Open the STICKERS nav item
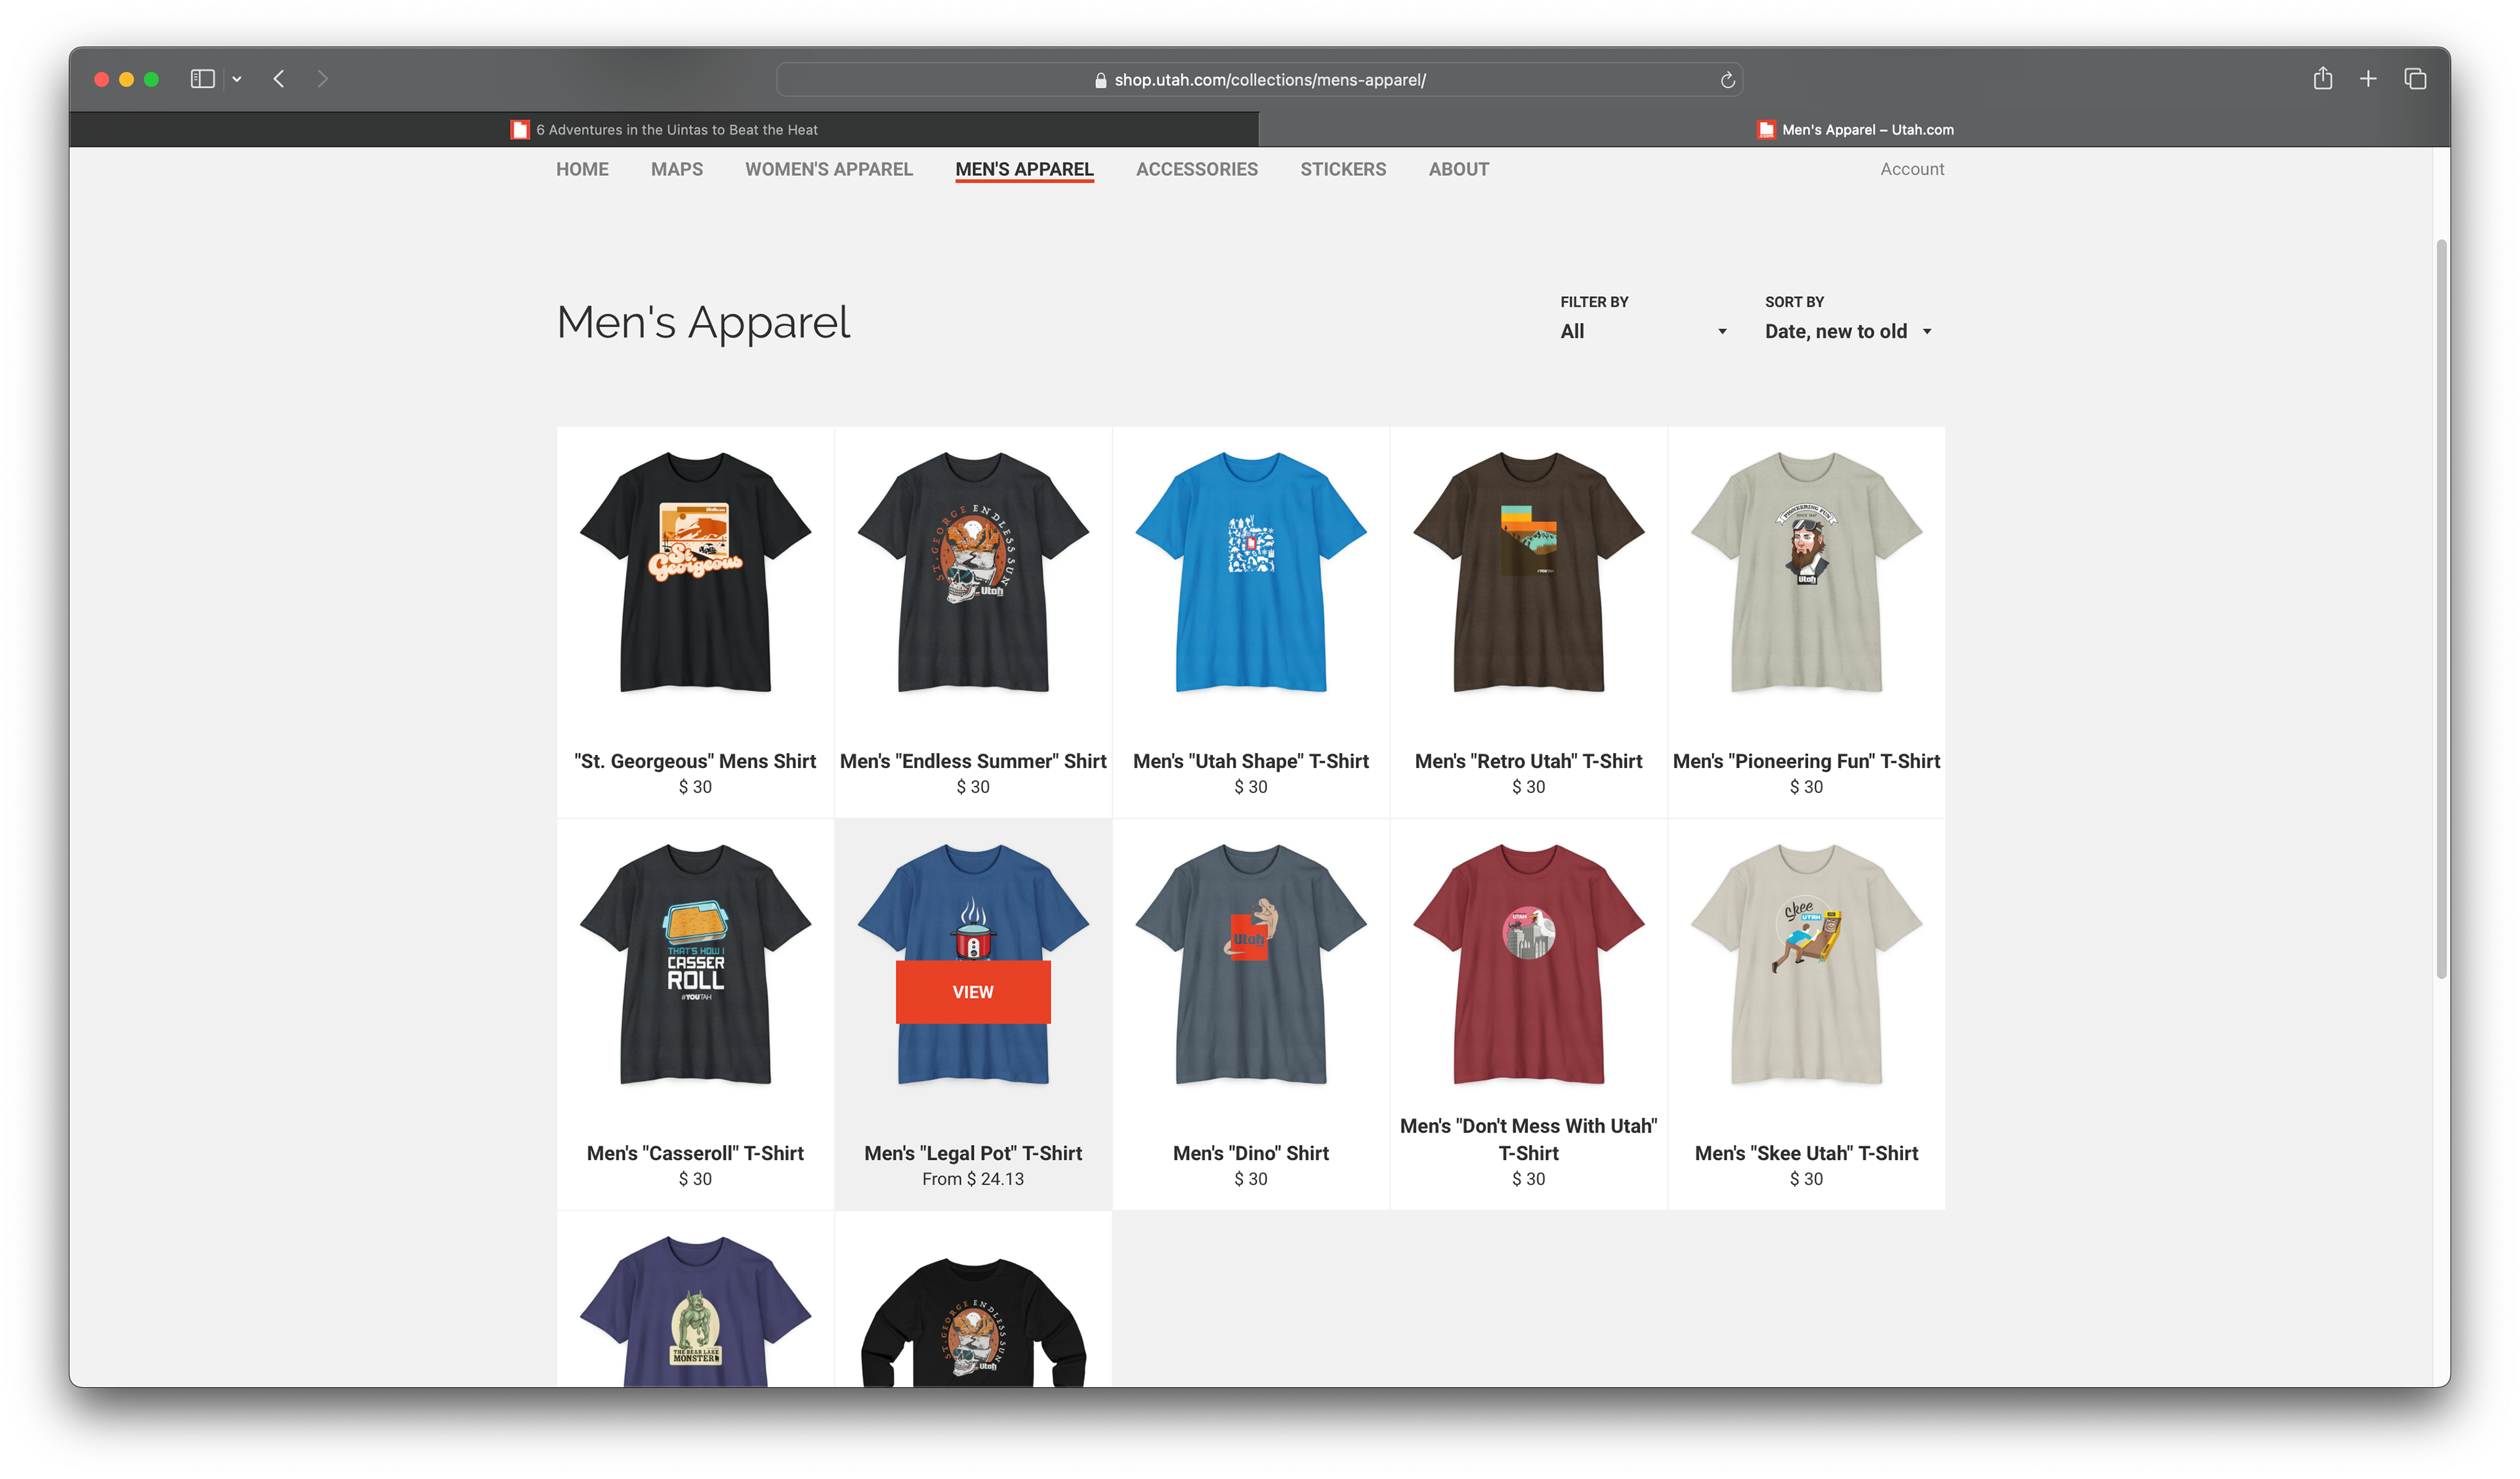This screenshot has width=2520, height=1479. tap(1343, 169)
